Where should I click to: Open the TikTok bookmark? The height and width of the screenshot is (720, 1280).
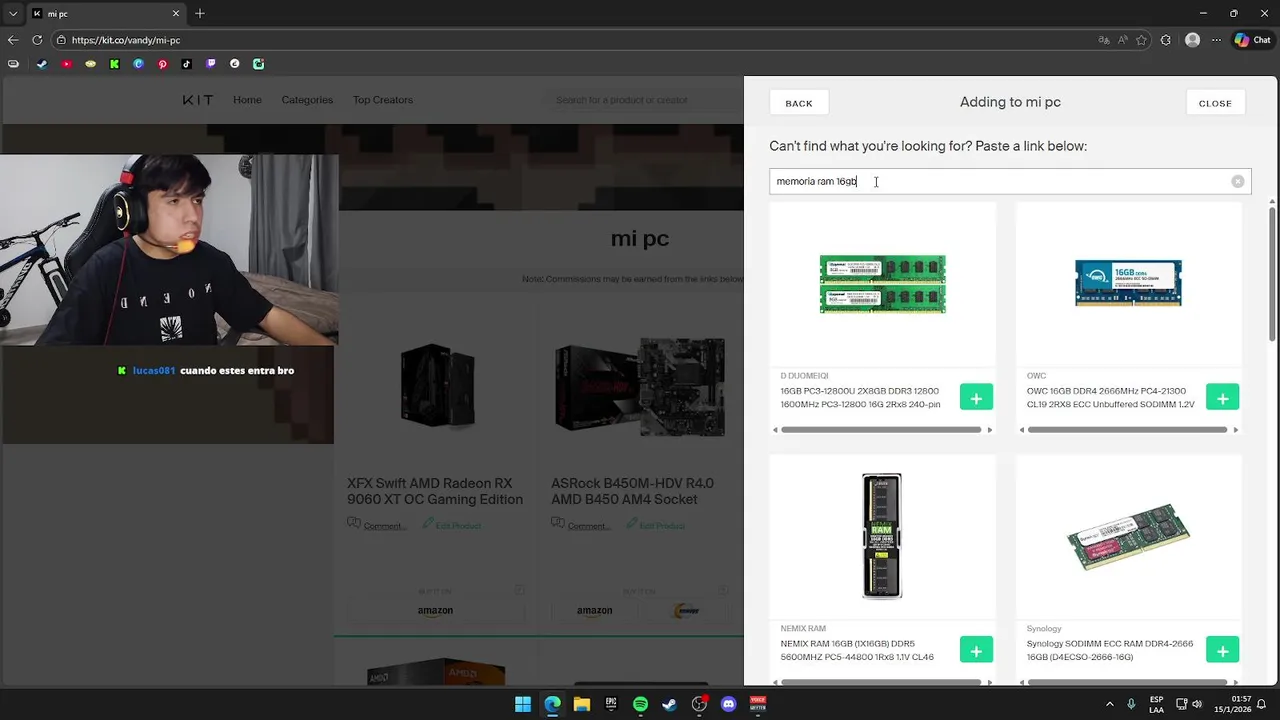click(186, 64)
